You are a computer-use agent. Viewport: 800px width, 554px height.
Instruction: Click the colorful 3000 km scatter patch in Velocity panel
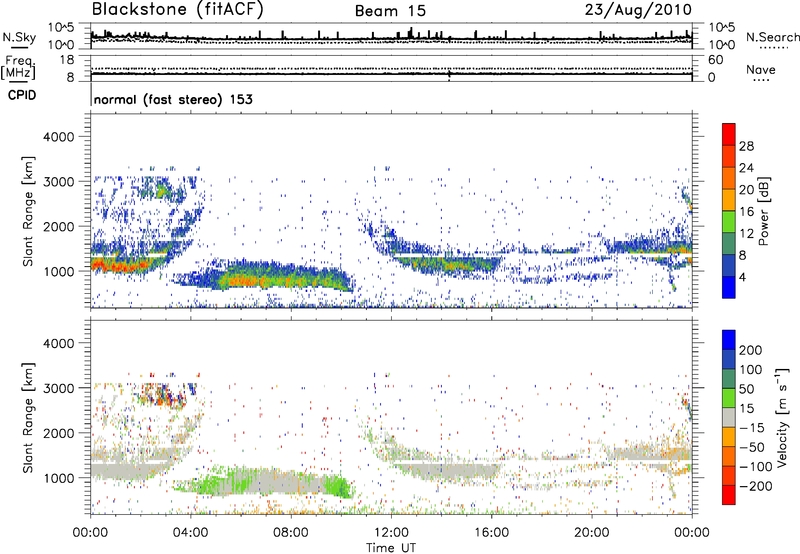(x=164, y=395)
